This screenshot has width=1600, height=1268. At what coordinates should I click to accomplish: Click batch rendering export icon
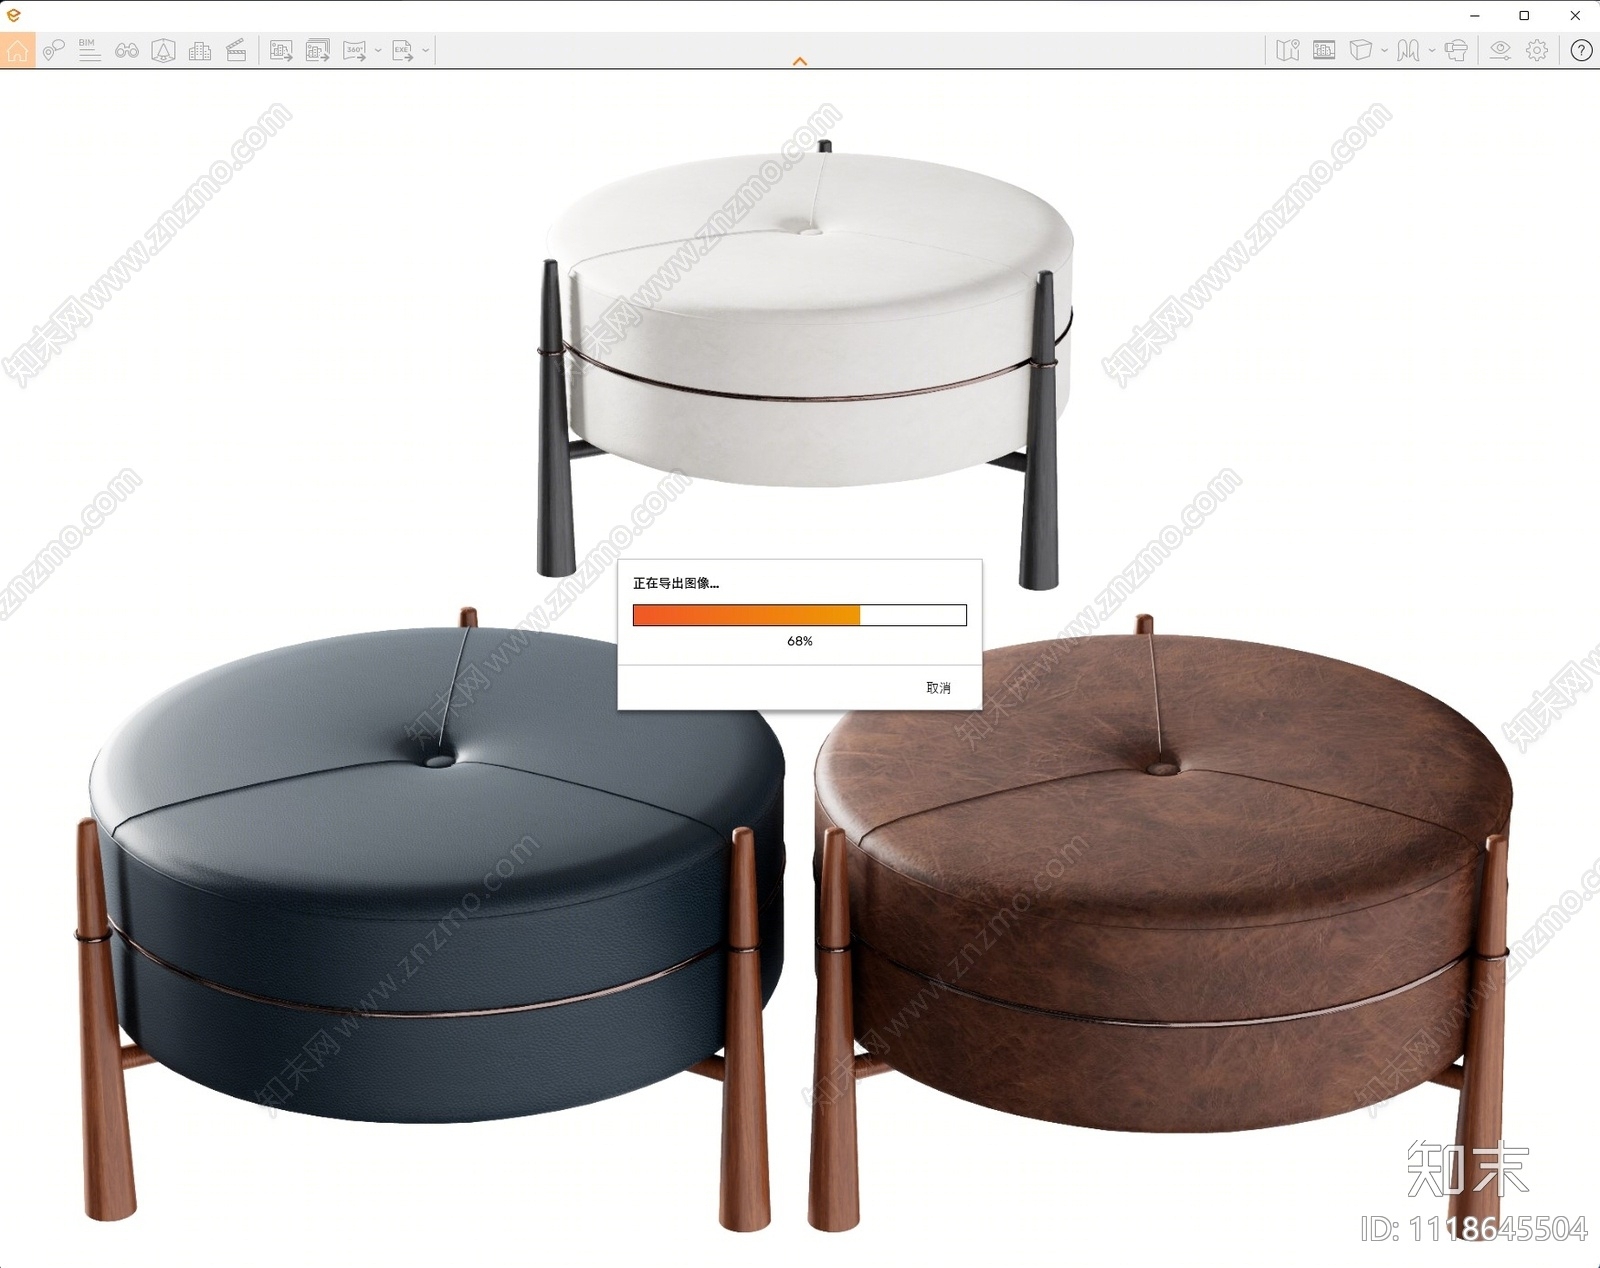(318, 50)
